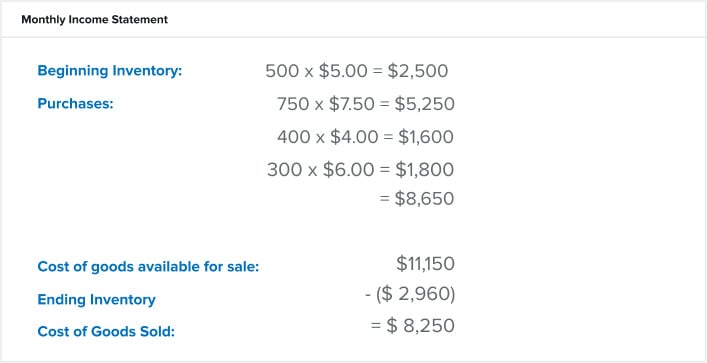
Task: Select Cost of goods available for sale label
Action: (x=148, y=267)
